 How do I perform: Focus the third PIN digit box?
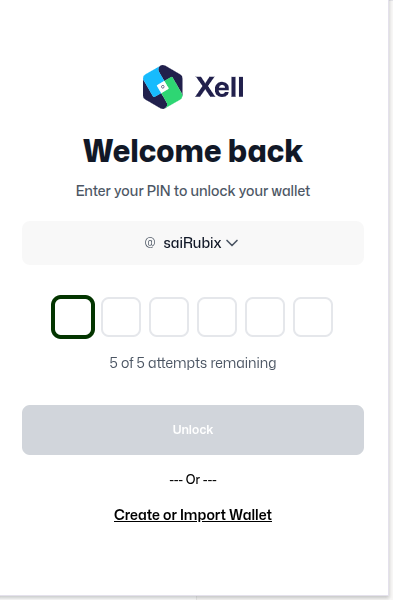click(169, 317)
